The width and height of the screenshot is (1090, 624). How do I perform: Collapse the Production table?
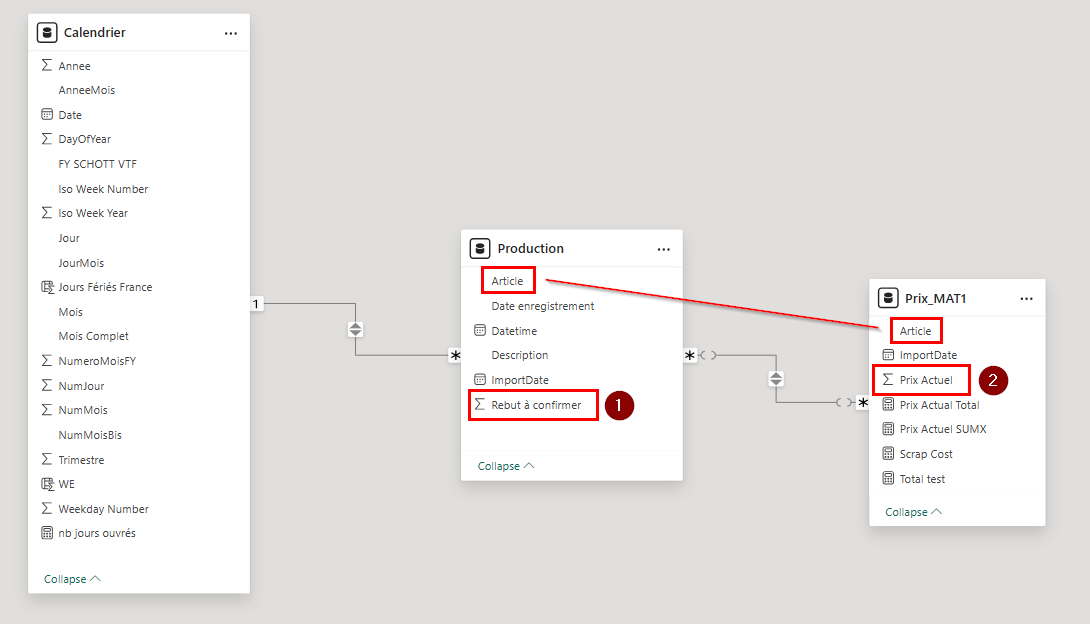tap(505, 466)
